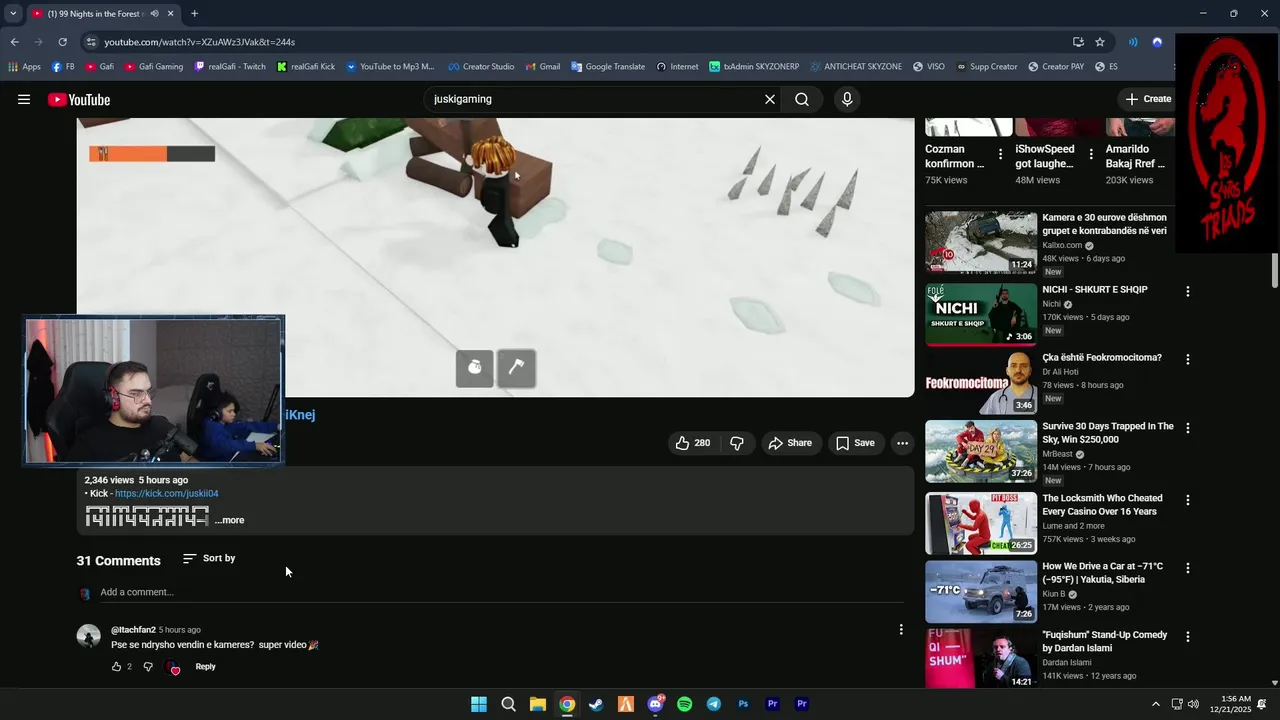
Task: Open a new Chrome tab
Action: (194, 13)
